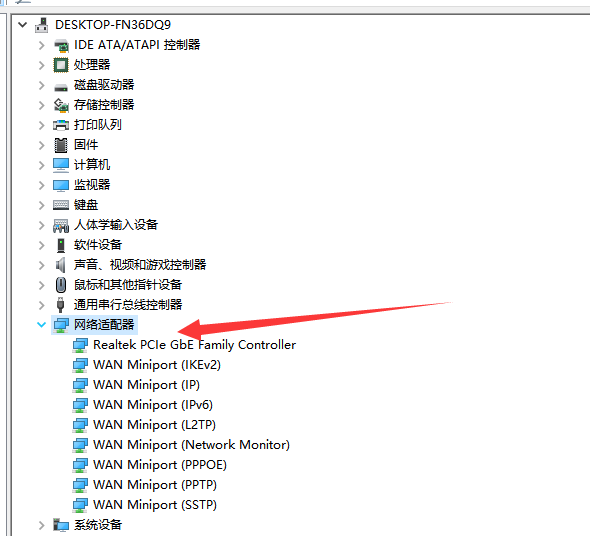Image resolution: width=590 pixels, height=536 pixels.
Task: Select the 网络适配器 label
Action: pos(104,325)
